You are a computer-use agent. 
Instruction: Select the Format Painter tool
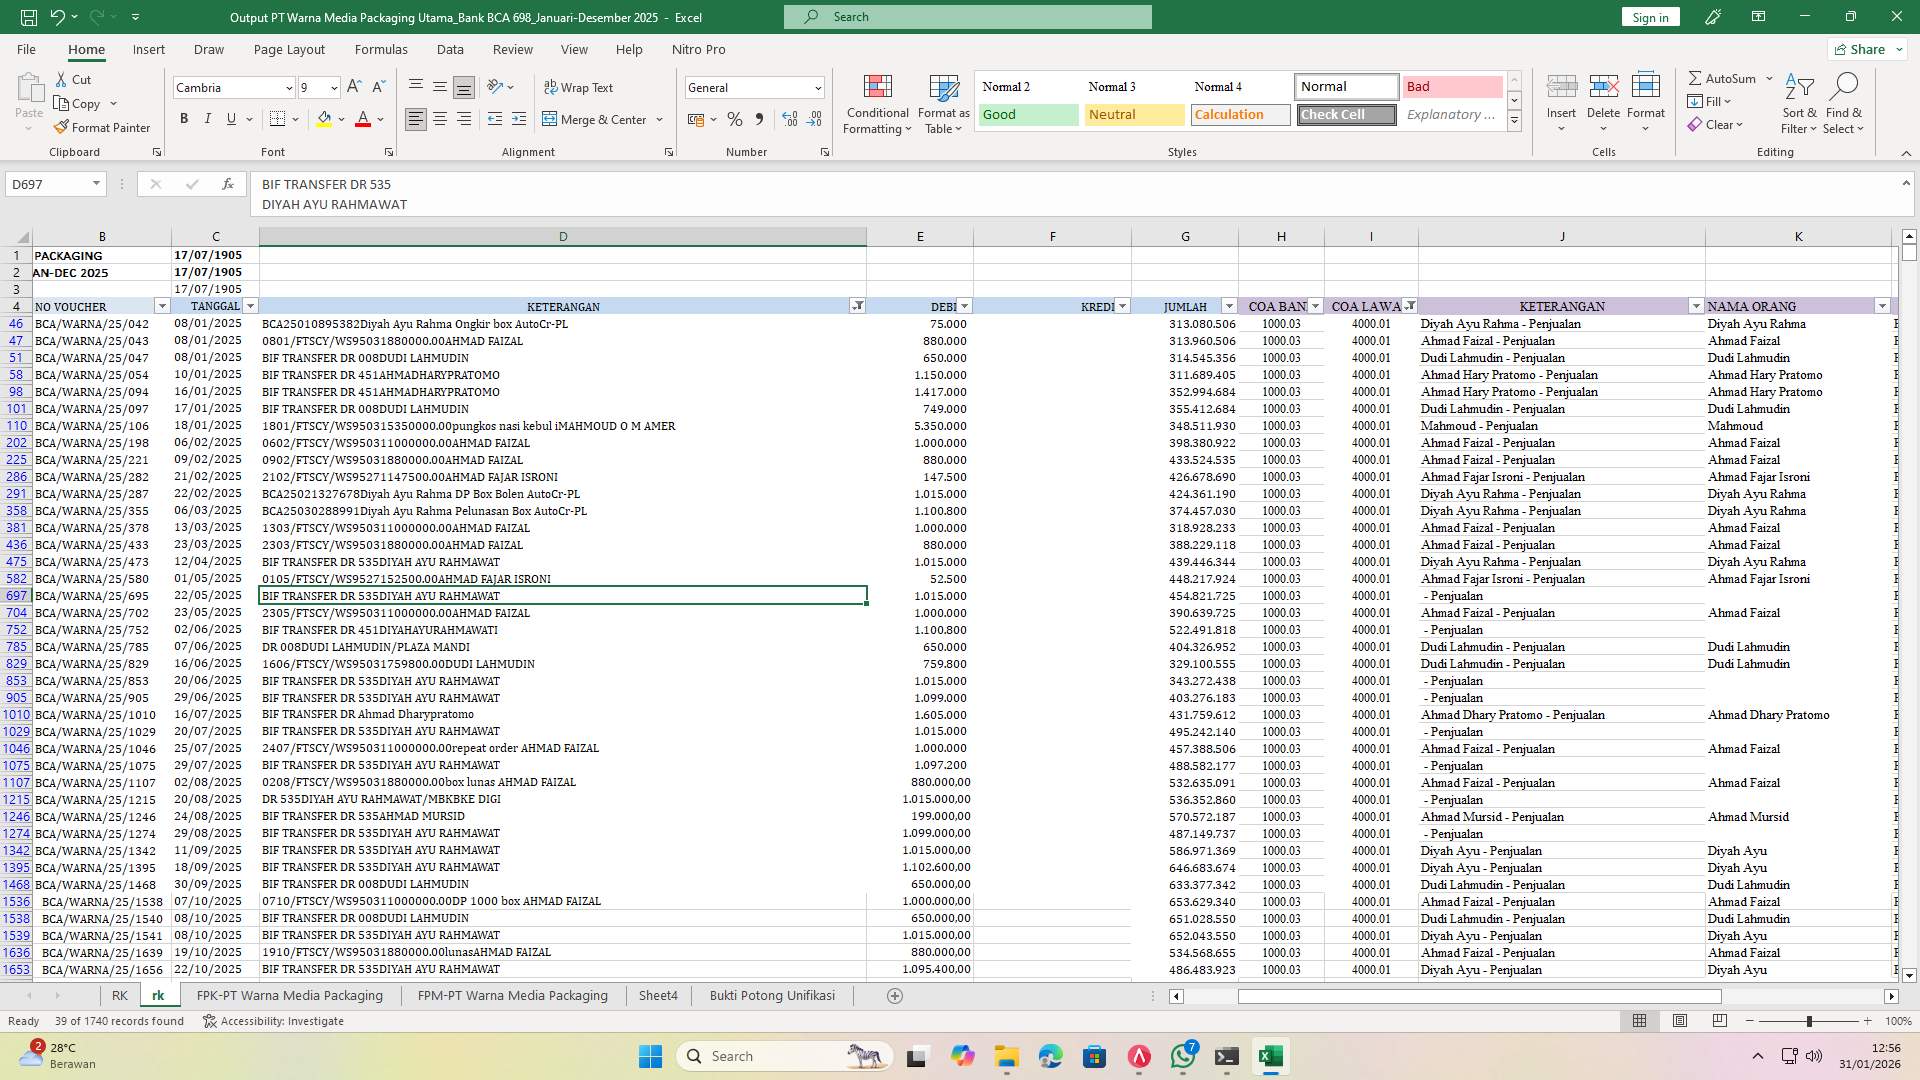(103, 127)
